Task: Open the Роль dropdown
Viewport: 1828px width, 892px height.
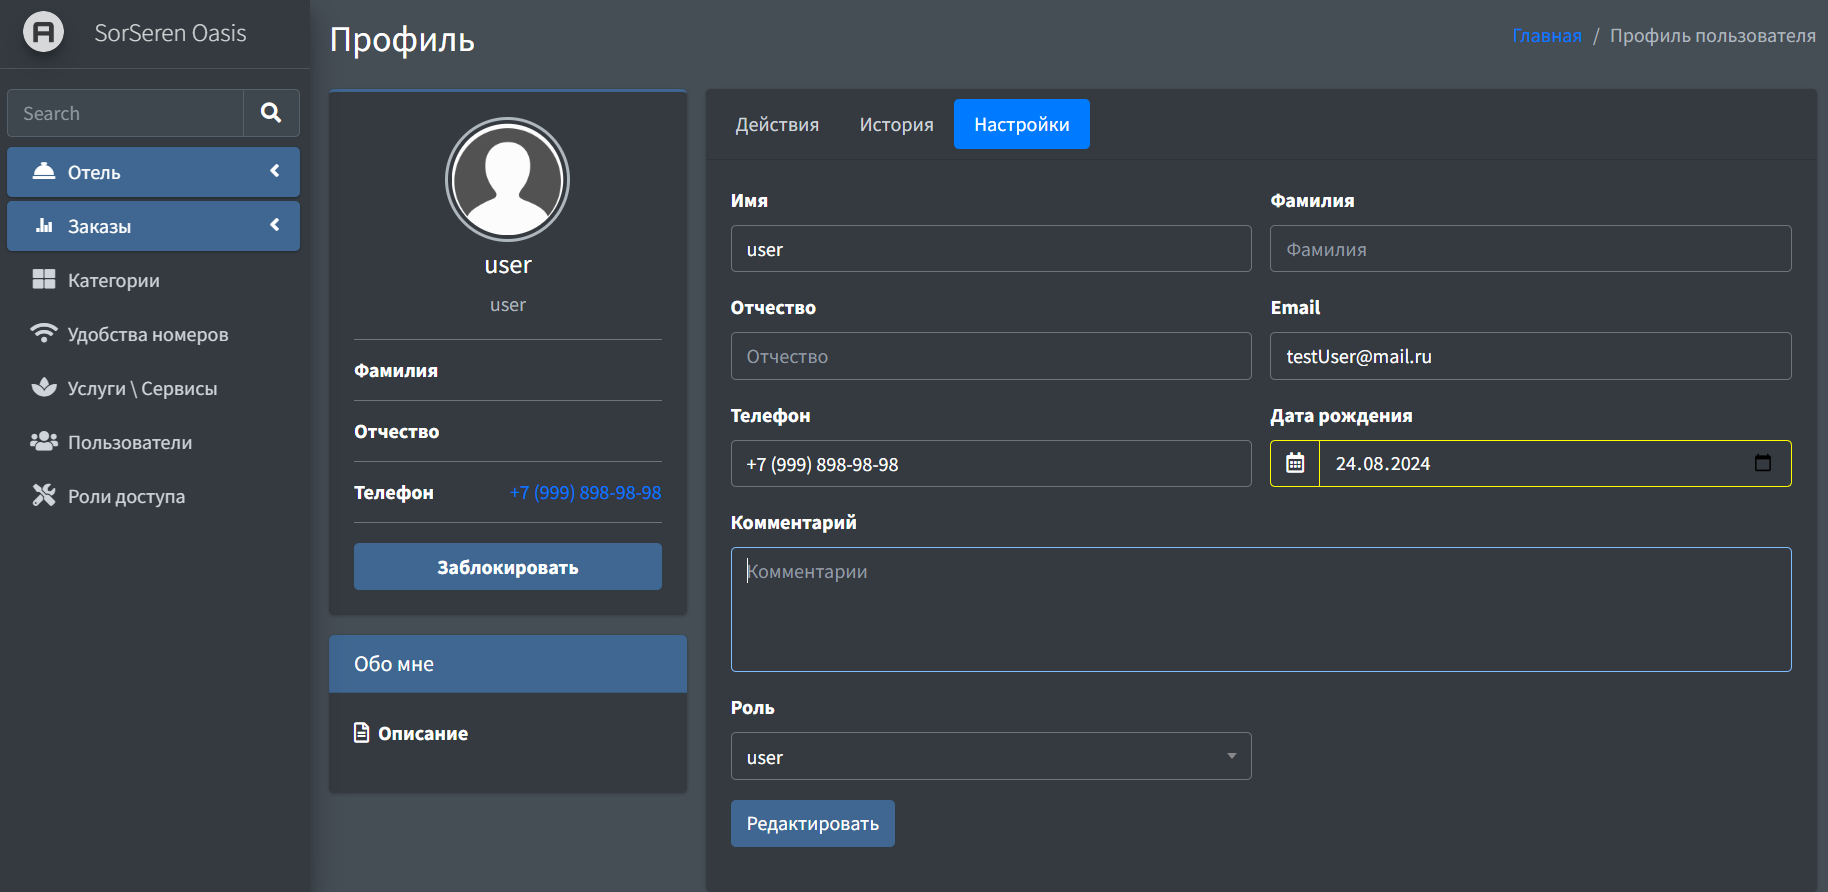Action: [x=990, y=757]
